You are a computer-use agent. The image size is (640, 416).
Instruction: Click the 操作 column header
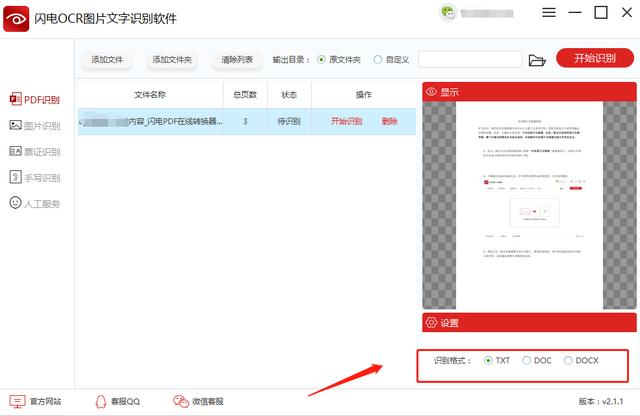363,95
